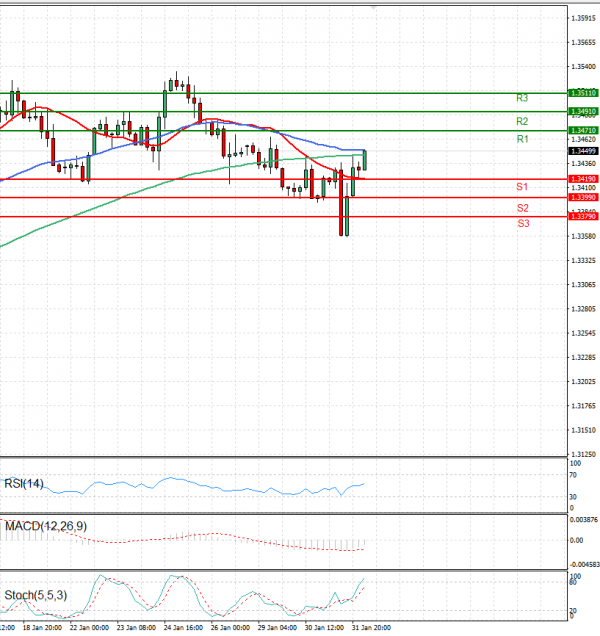
Task: Click the 1.31765 price axis value
Action: 583,406
